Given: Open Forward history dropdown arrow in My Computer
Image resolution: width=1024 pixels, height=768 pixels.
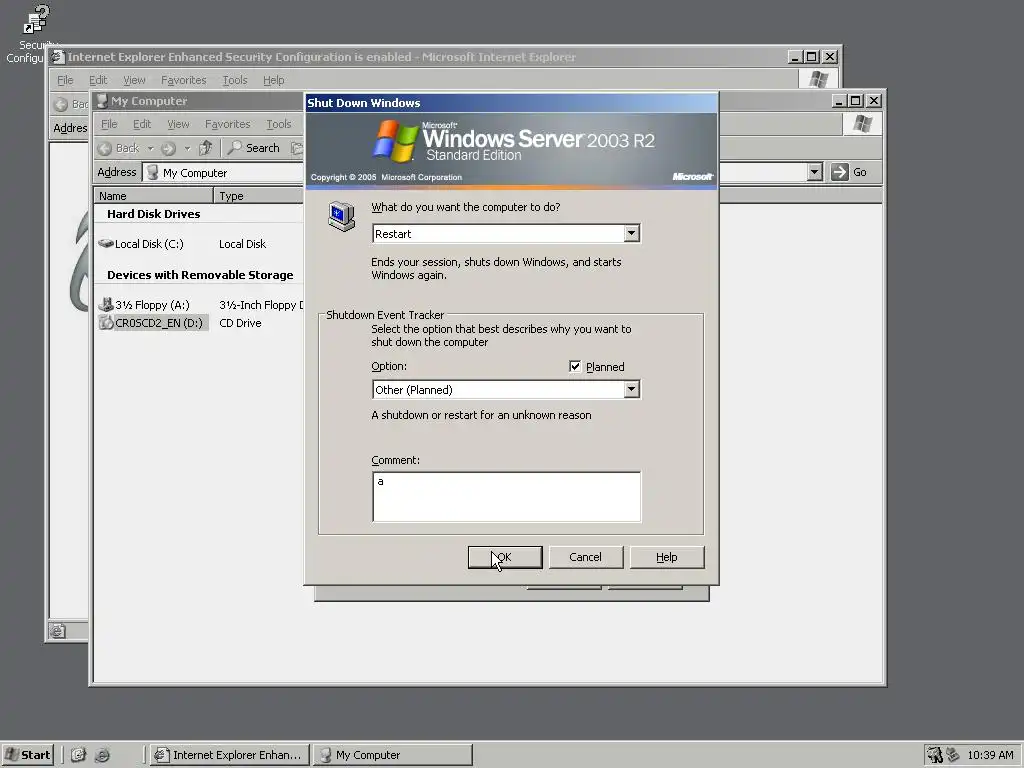Looking at the screenshot, I should click(187, 148).
